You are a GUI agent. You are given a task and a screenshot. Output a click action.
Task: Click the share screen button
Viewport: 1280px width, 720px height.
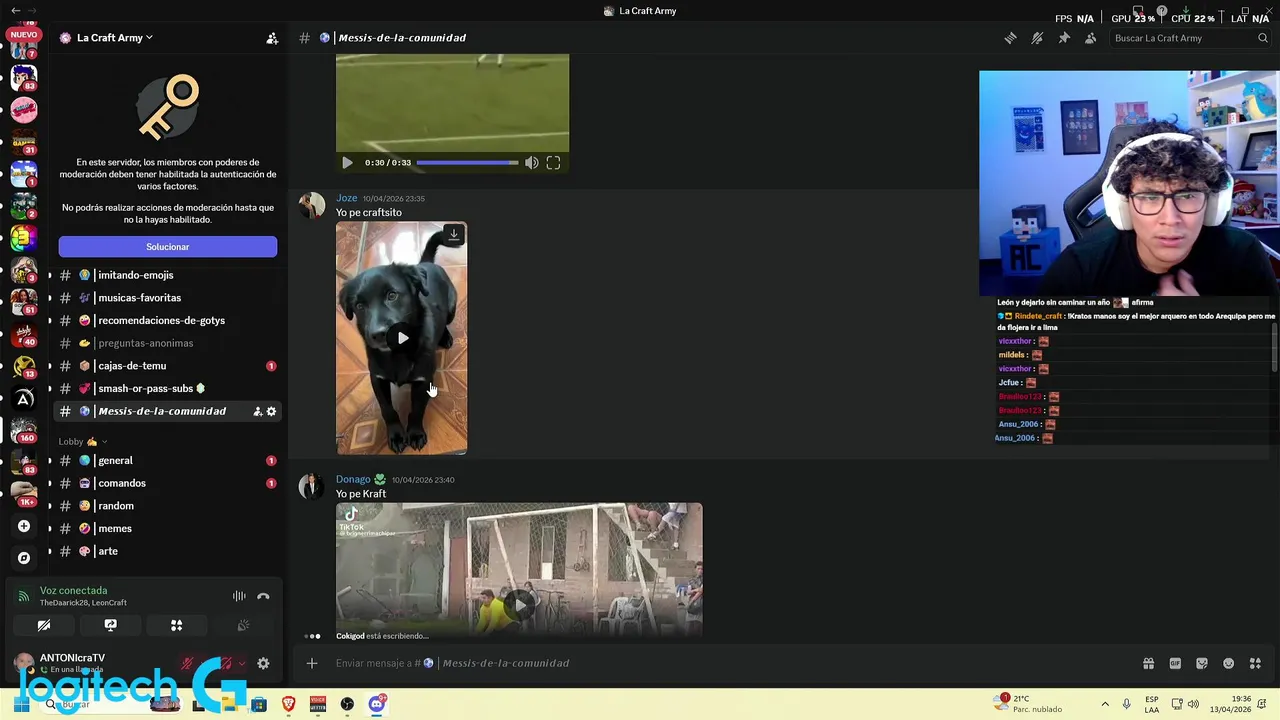click(x=110, y=625)
